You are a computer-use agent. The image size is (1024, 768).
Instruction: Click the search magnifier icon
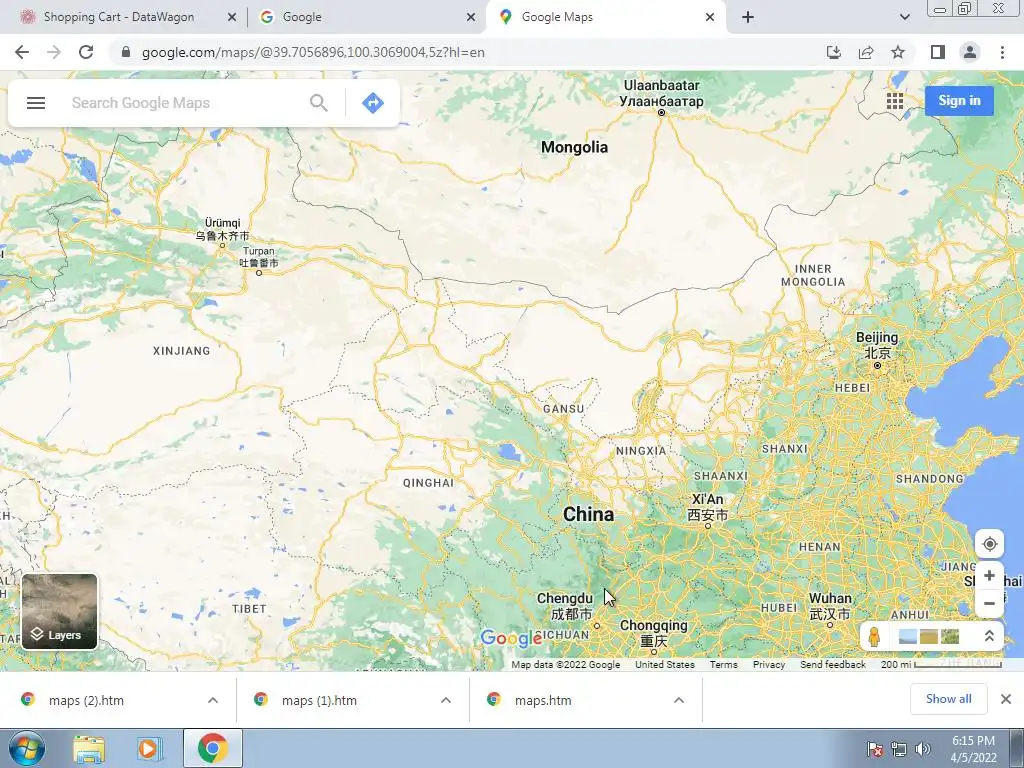[319, 103]
